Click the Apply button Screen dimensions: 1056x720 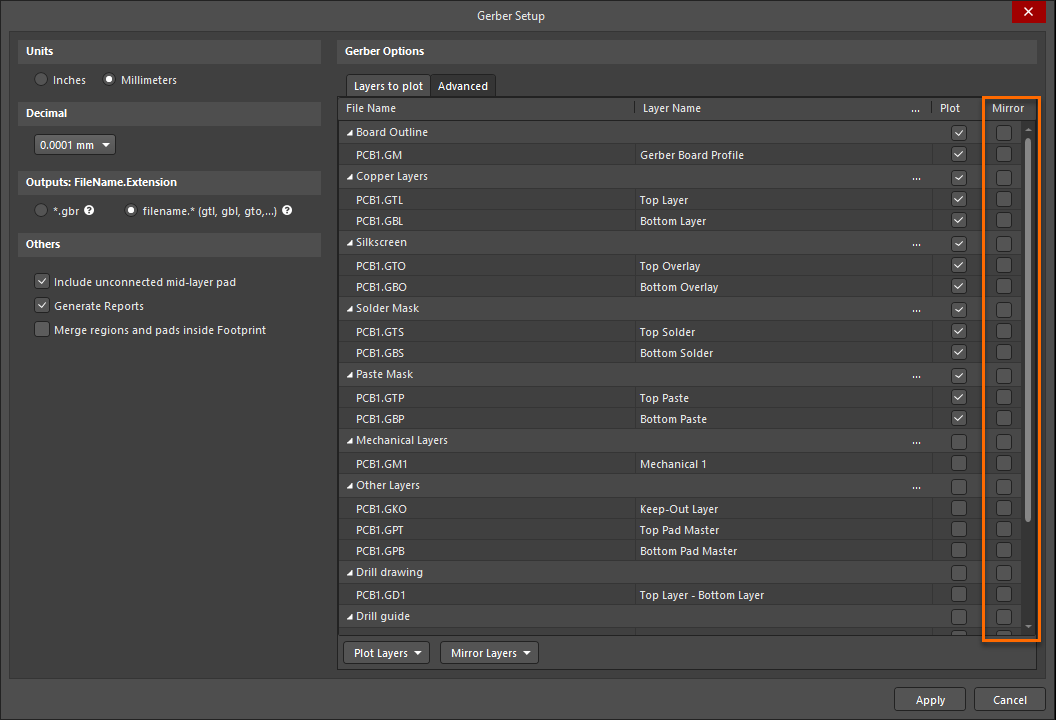pyautogui.click(x=930, y=700)
